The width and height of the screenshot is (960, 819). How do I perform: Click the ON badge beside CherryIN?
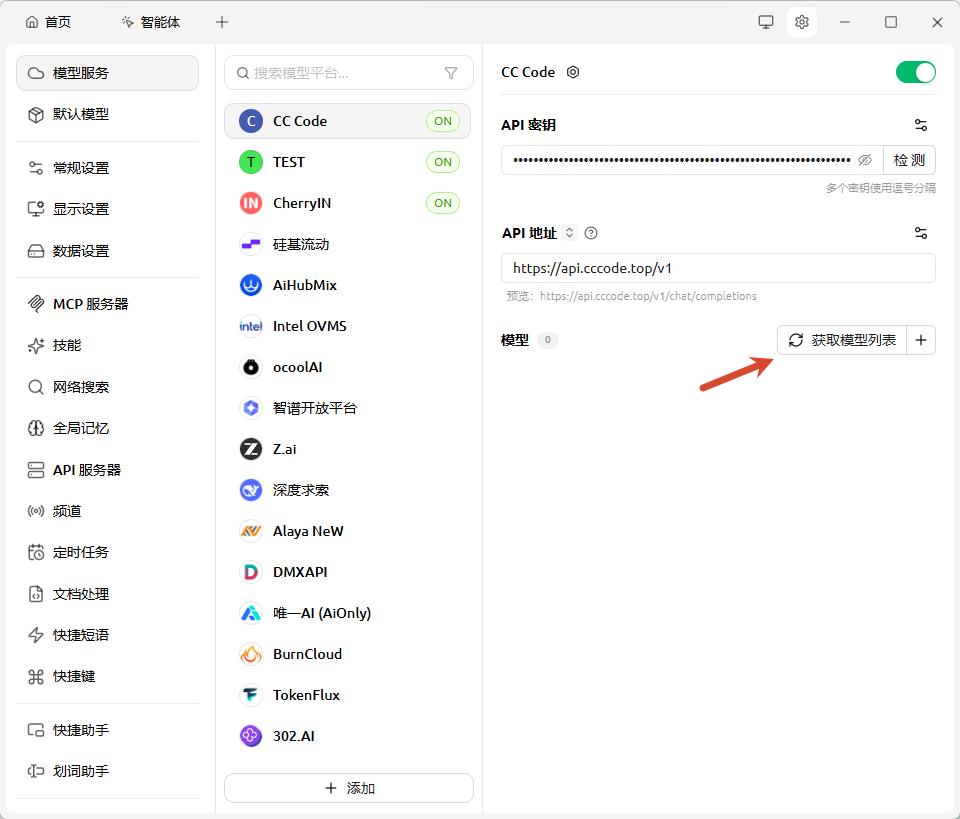(x=443, y=203)
